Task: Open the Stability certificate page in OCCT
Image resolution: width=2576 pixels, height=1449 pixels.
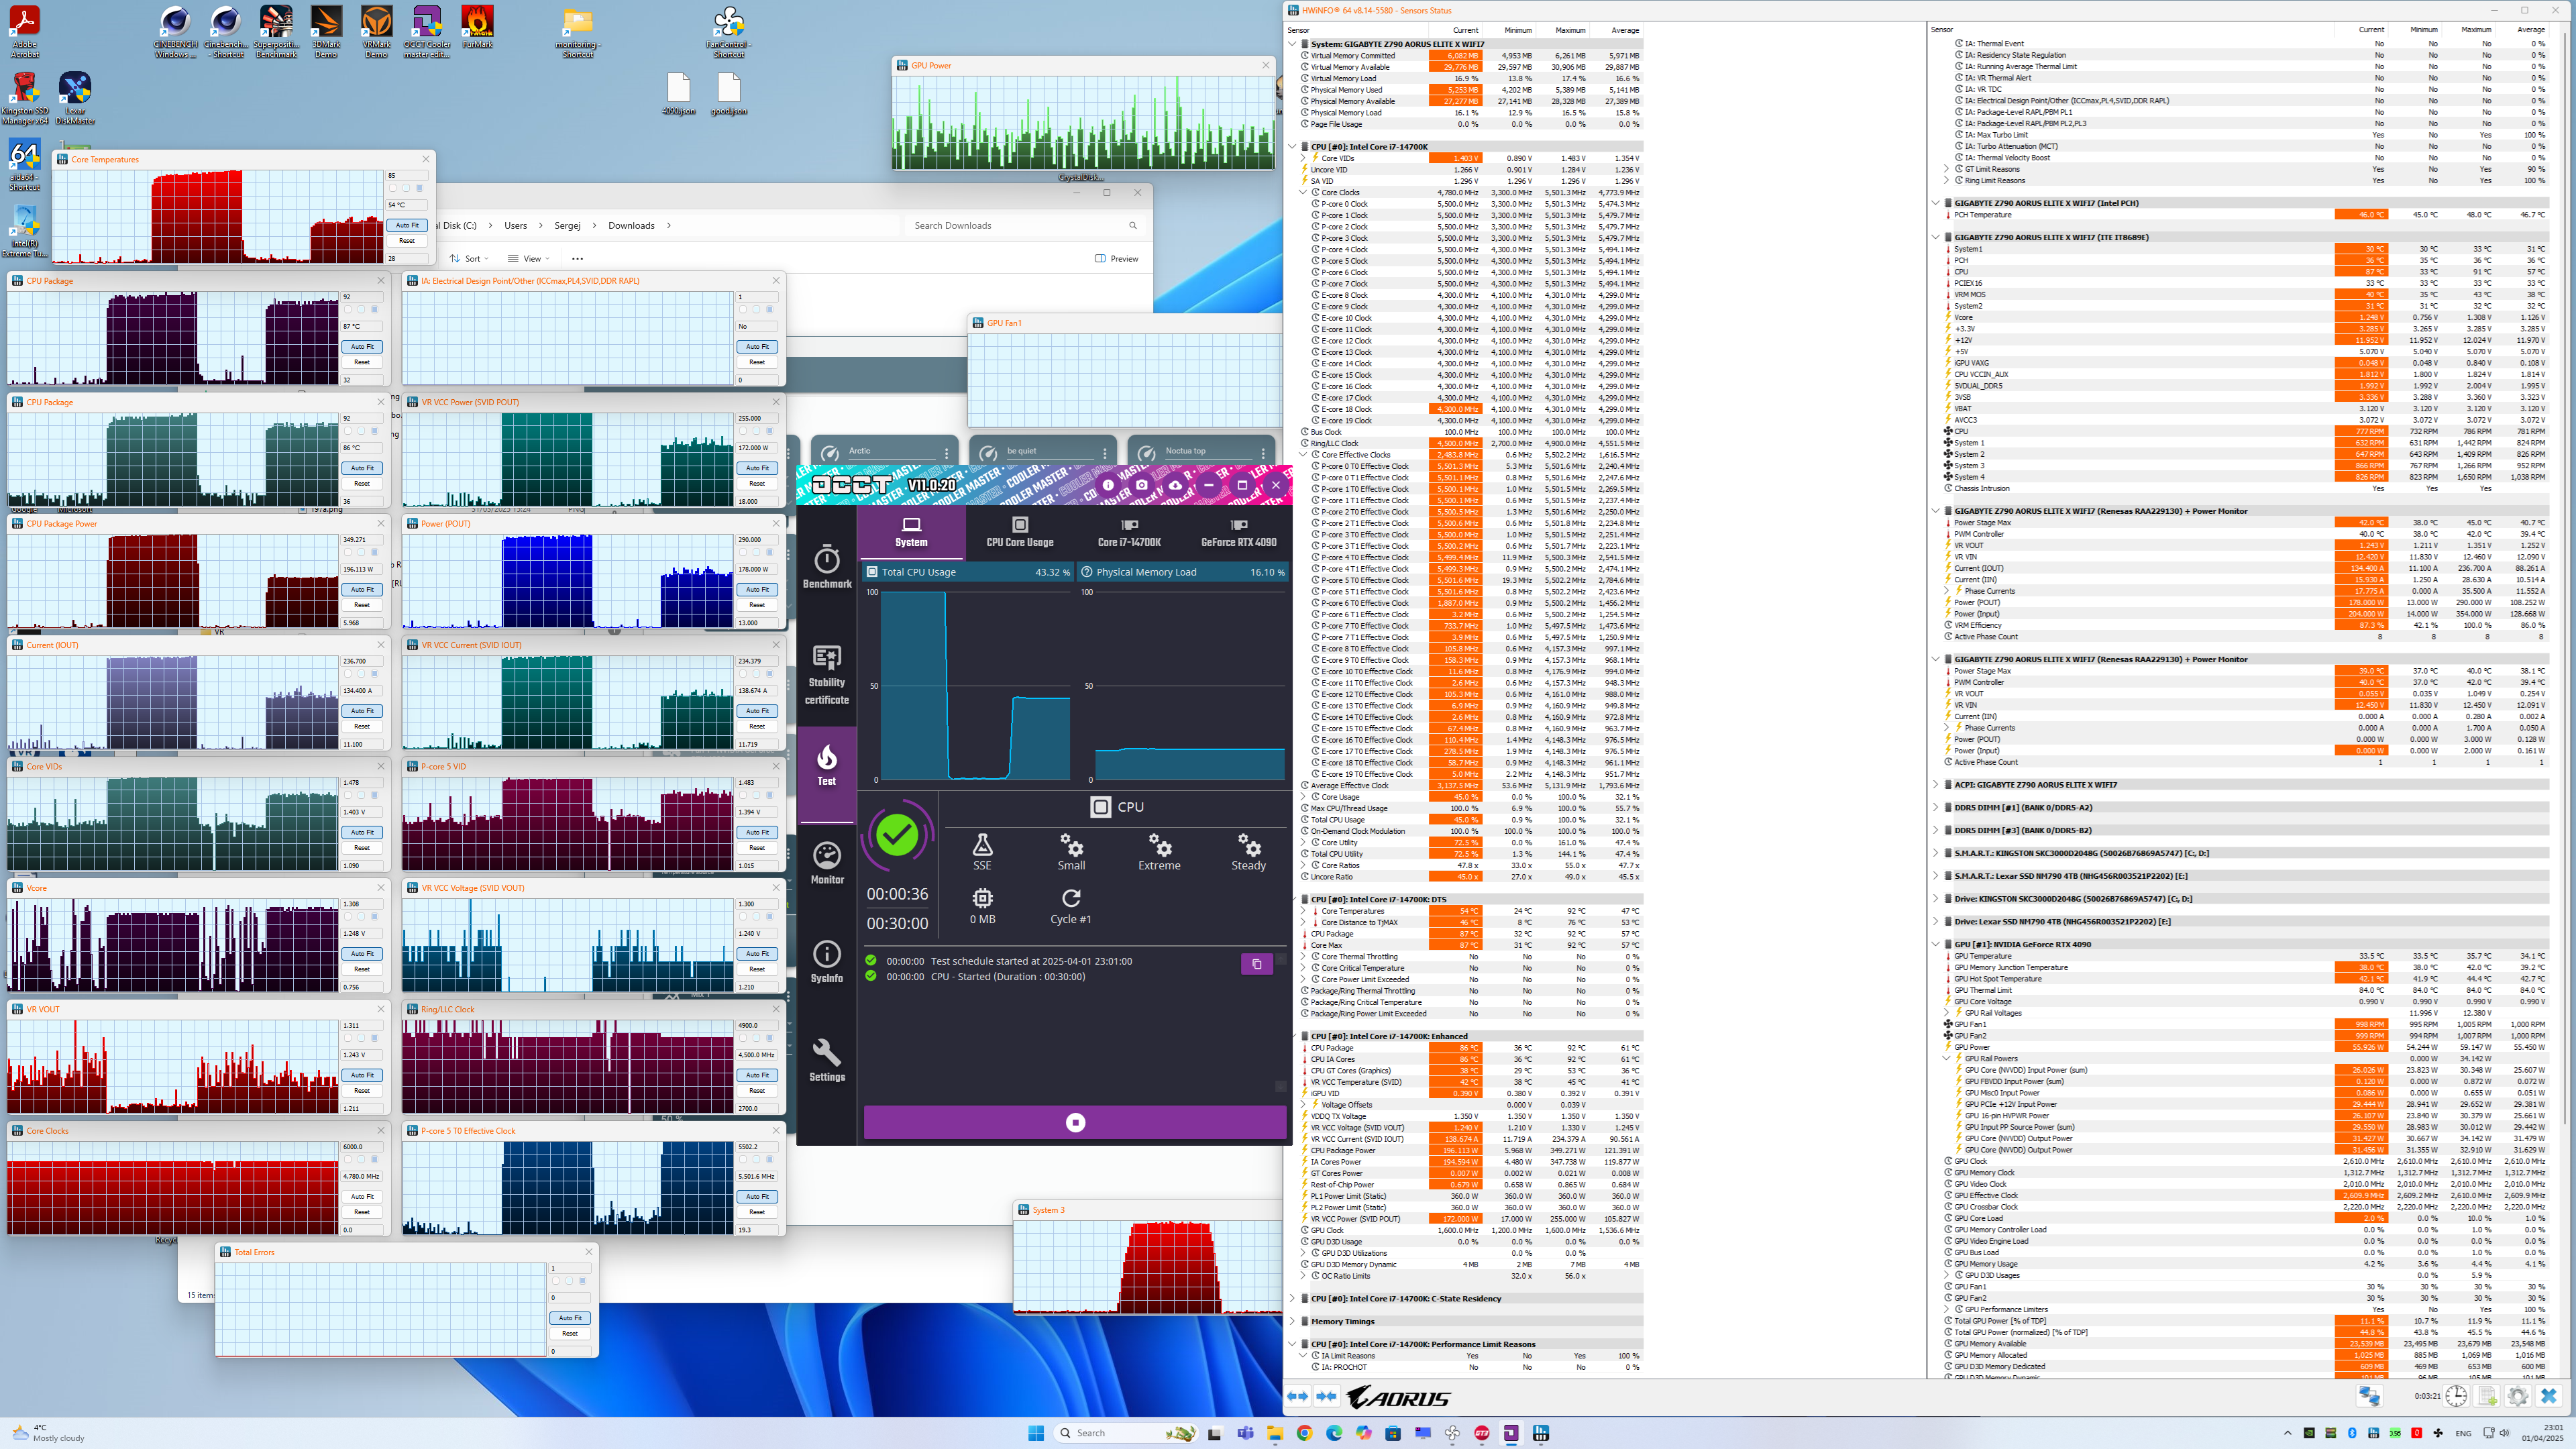Action: [827, 674]
